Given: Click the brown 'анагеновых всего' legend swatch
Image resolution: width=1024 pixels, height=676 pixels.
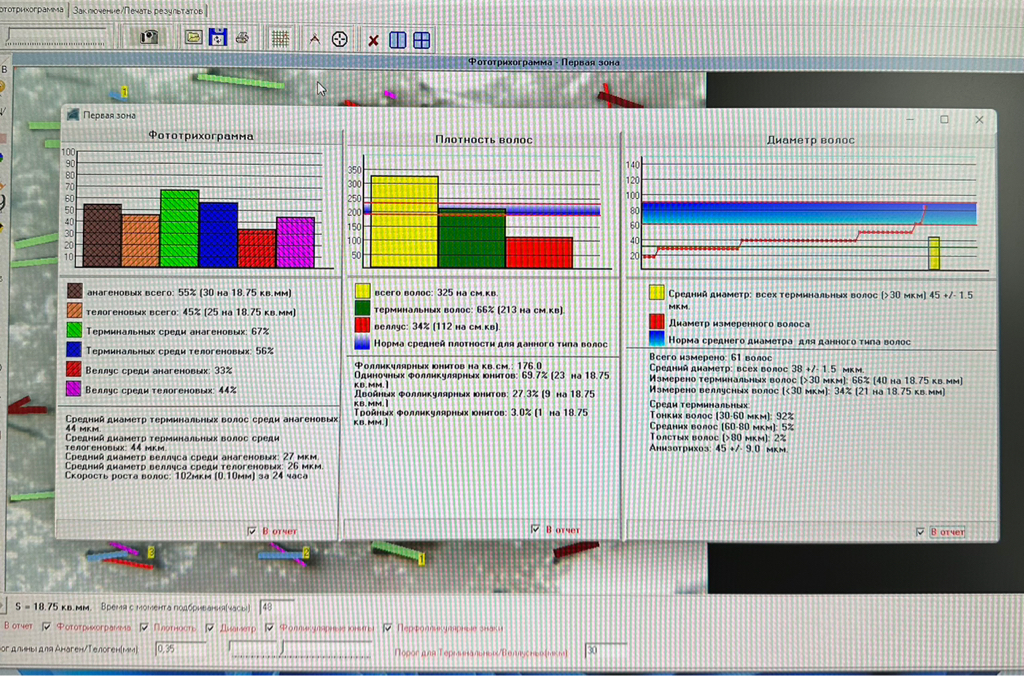Looking at the screenshot, I should (x=74, y=291).
